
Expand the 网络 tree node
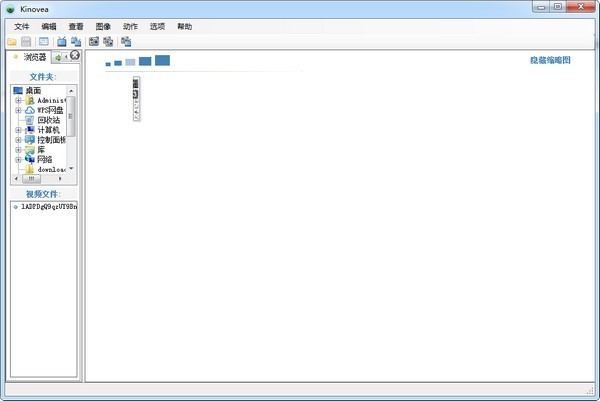(18, 160)
